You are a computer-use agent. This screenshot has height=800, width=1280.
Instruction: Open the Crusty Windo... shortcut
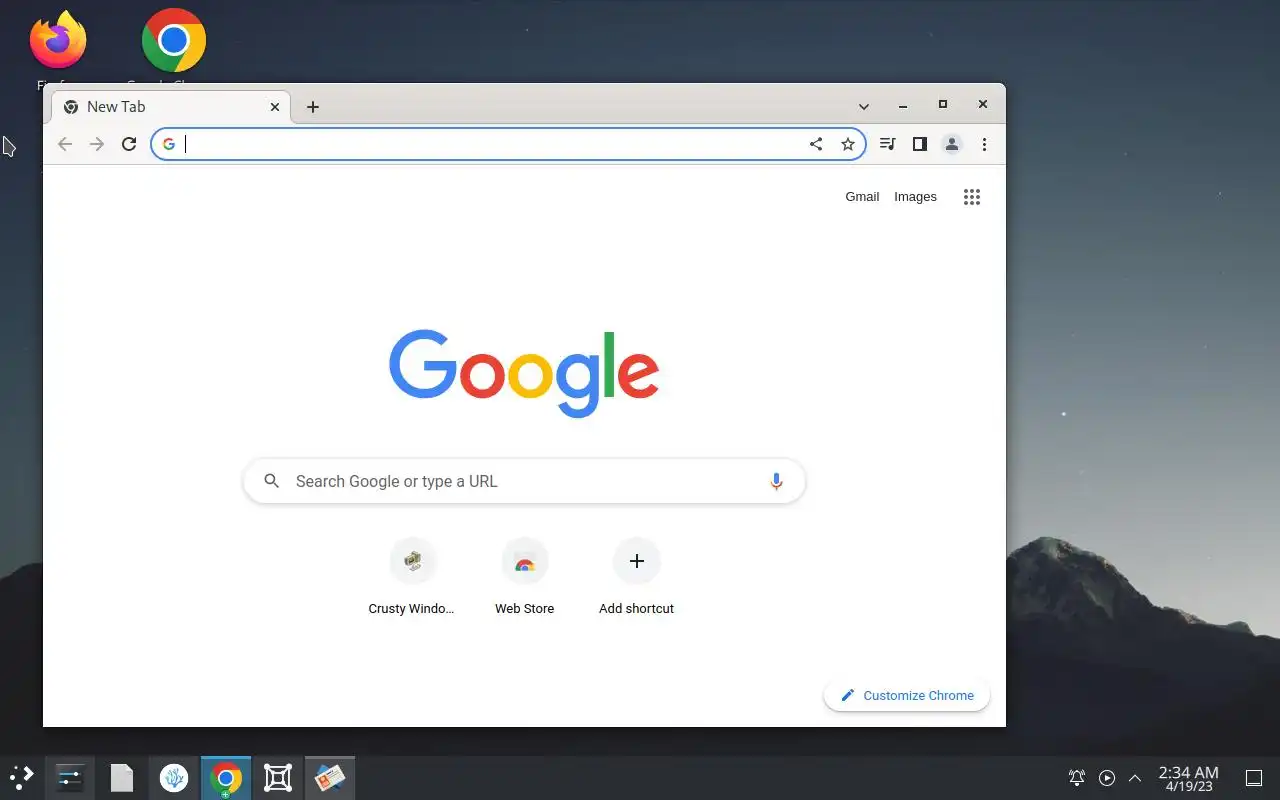tap(412, 577)
